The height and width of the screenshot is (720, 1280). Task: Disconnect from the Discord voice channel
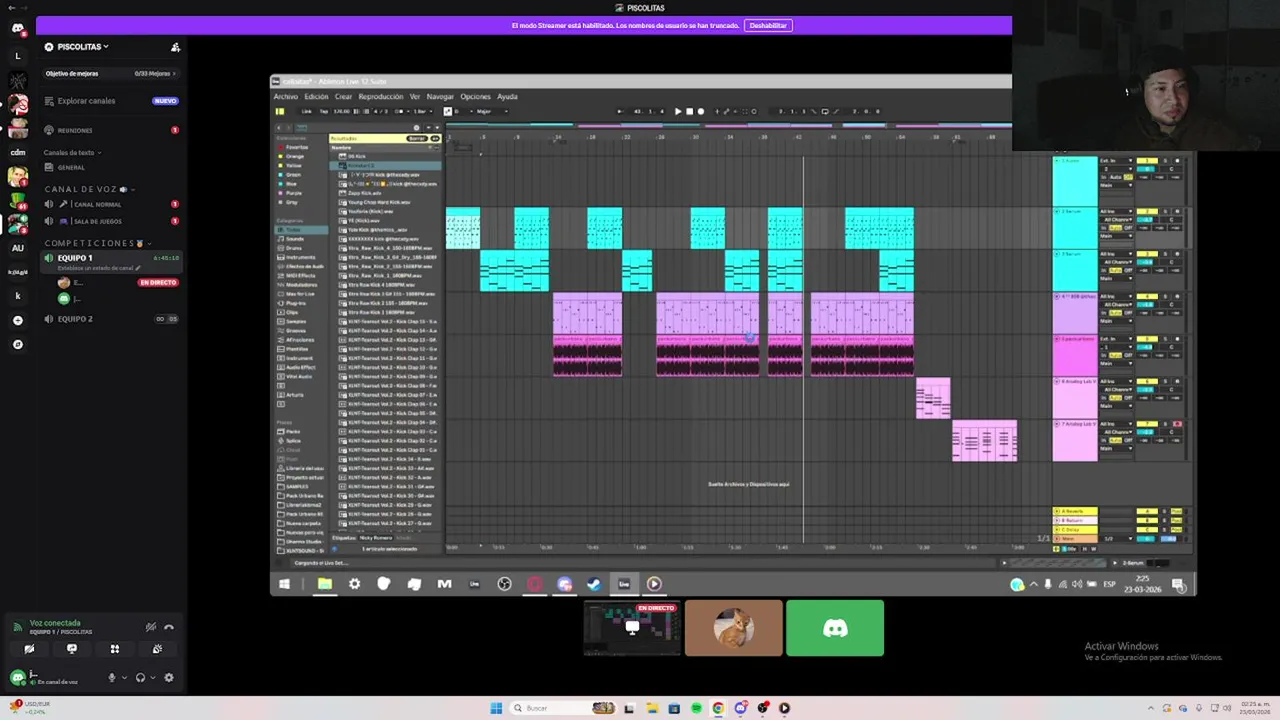pos(169,627)
